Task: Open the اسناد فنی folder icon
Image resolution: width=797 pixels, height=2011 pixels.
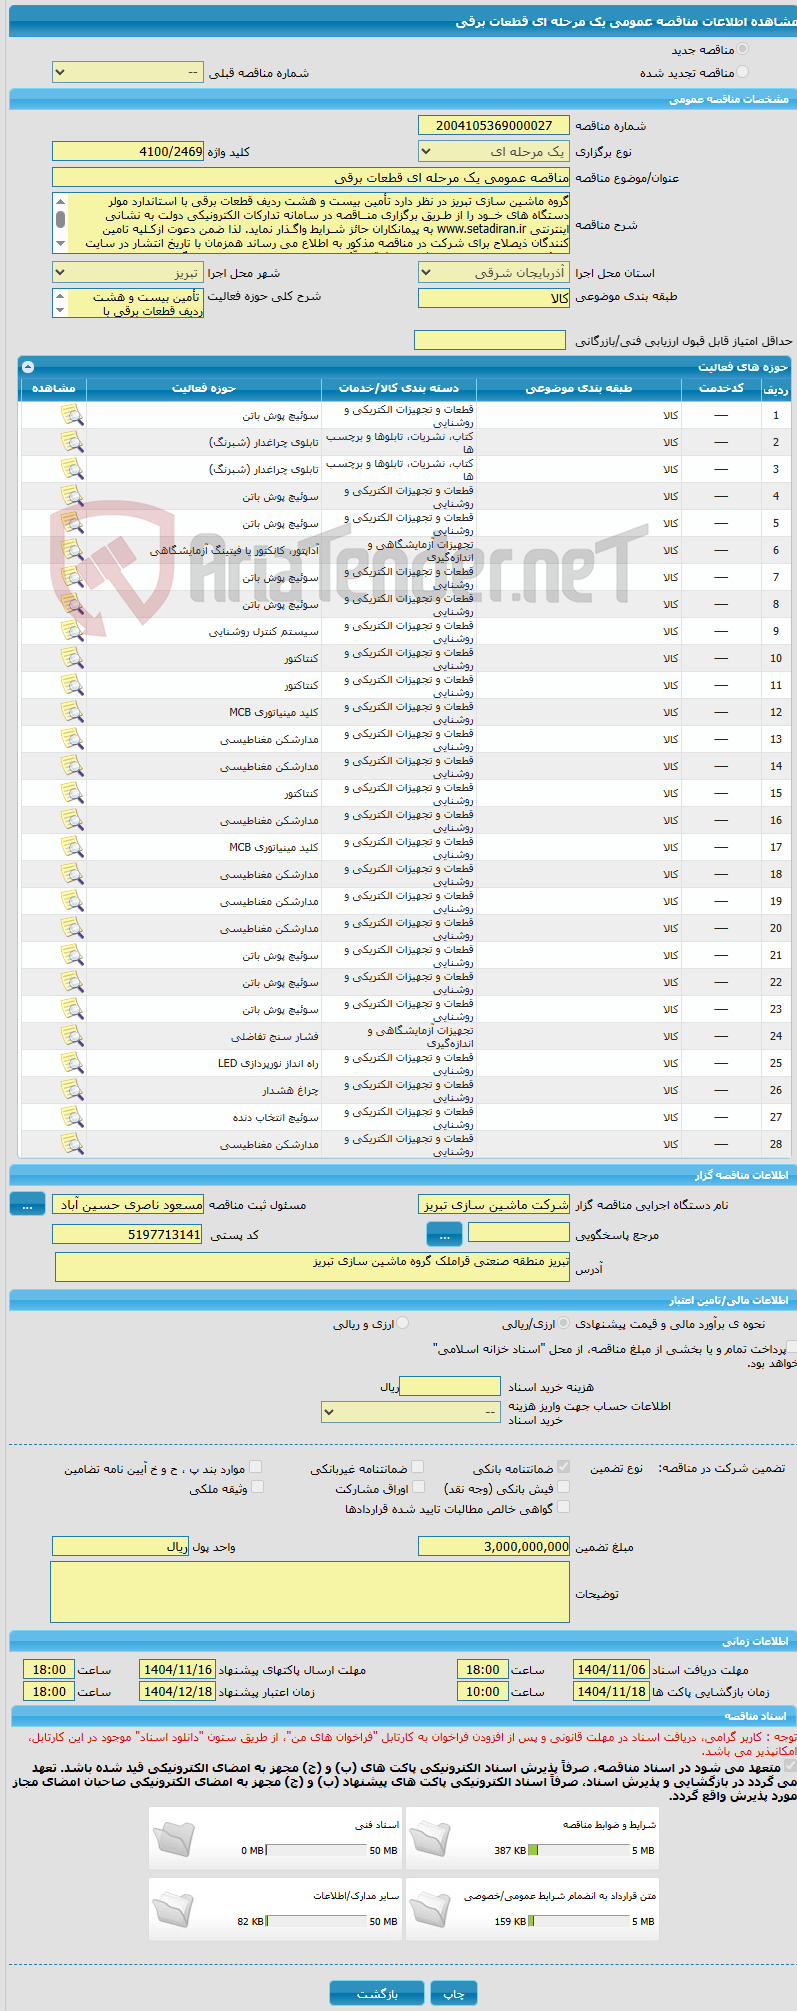Action: 174,1838
